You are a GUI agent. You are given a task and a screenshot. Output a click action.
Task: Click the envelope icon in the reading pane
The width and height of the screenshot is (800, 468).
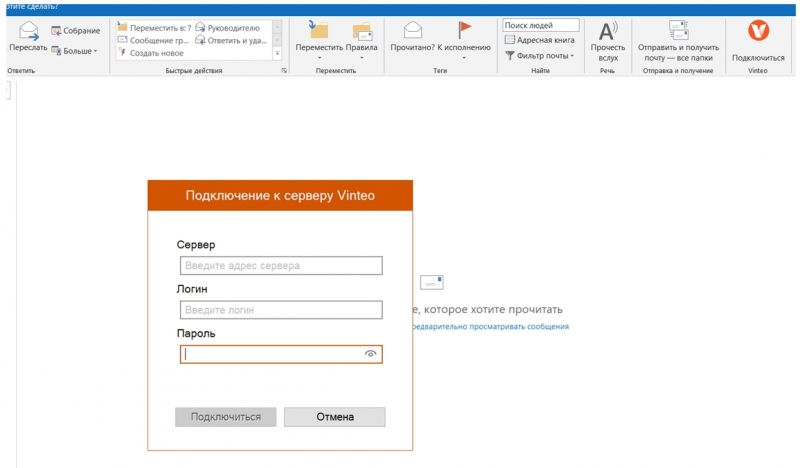tap(432, 282)
